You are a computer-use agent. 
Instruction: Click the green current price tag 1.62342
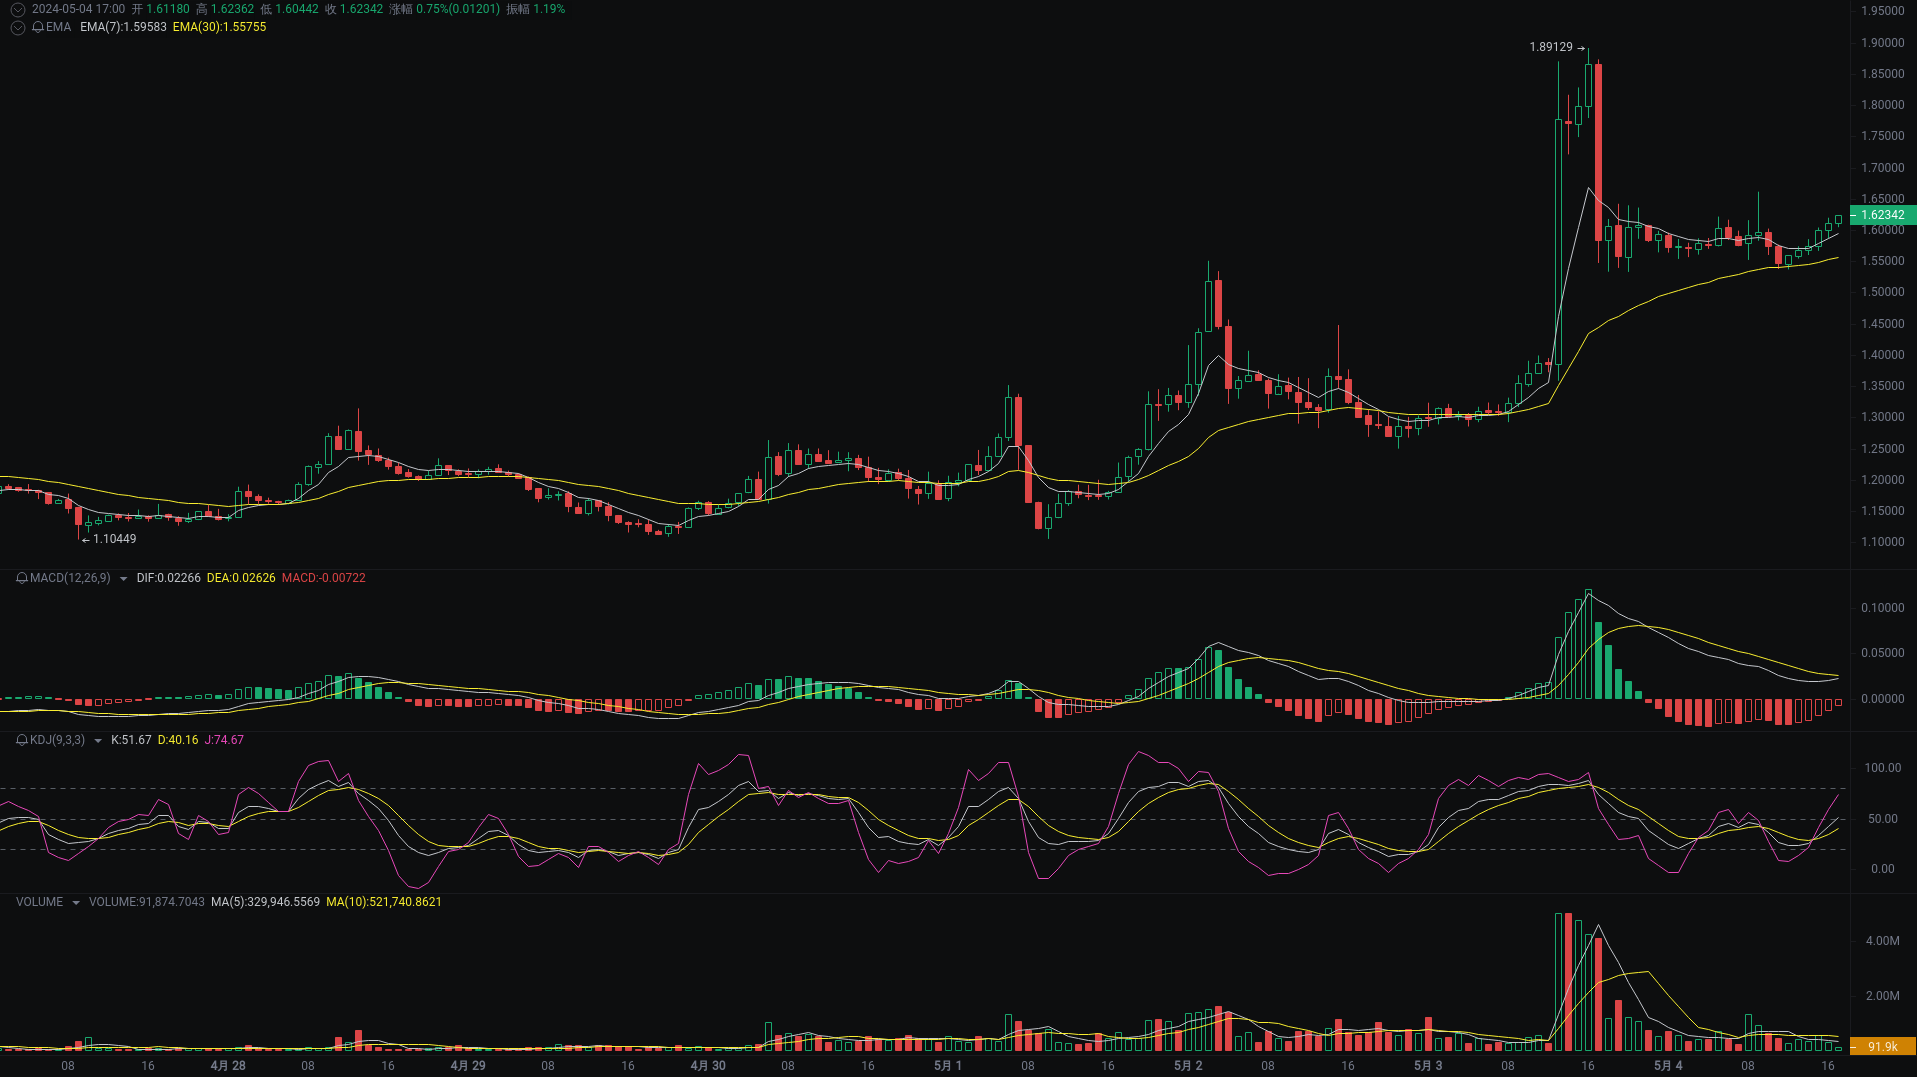coord(1884,215)
